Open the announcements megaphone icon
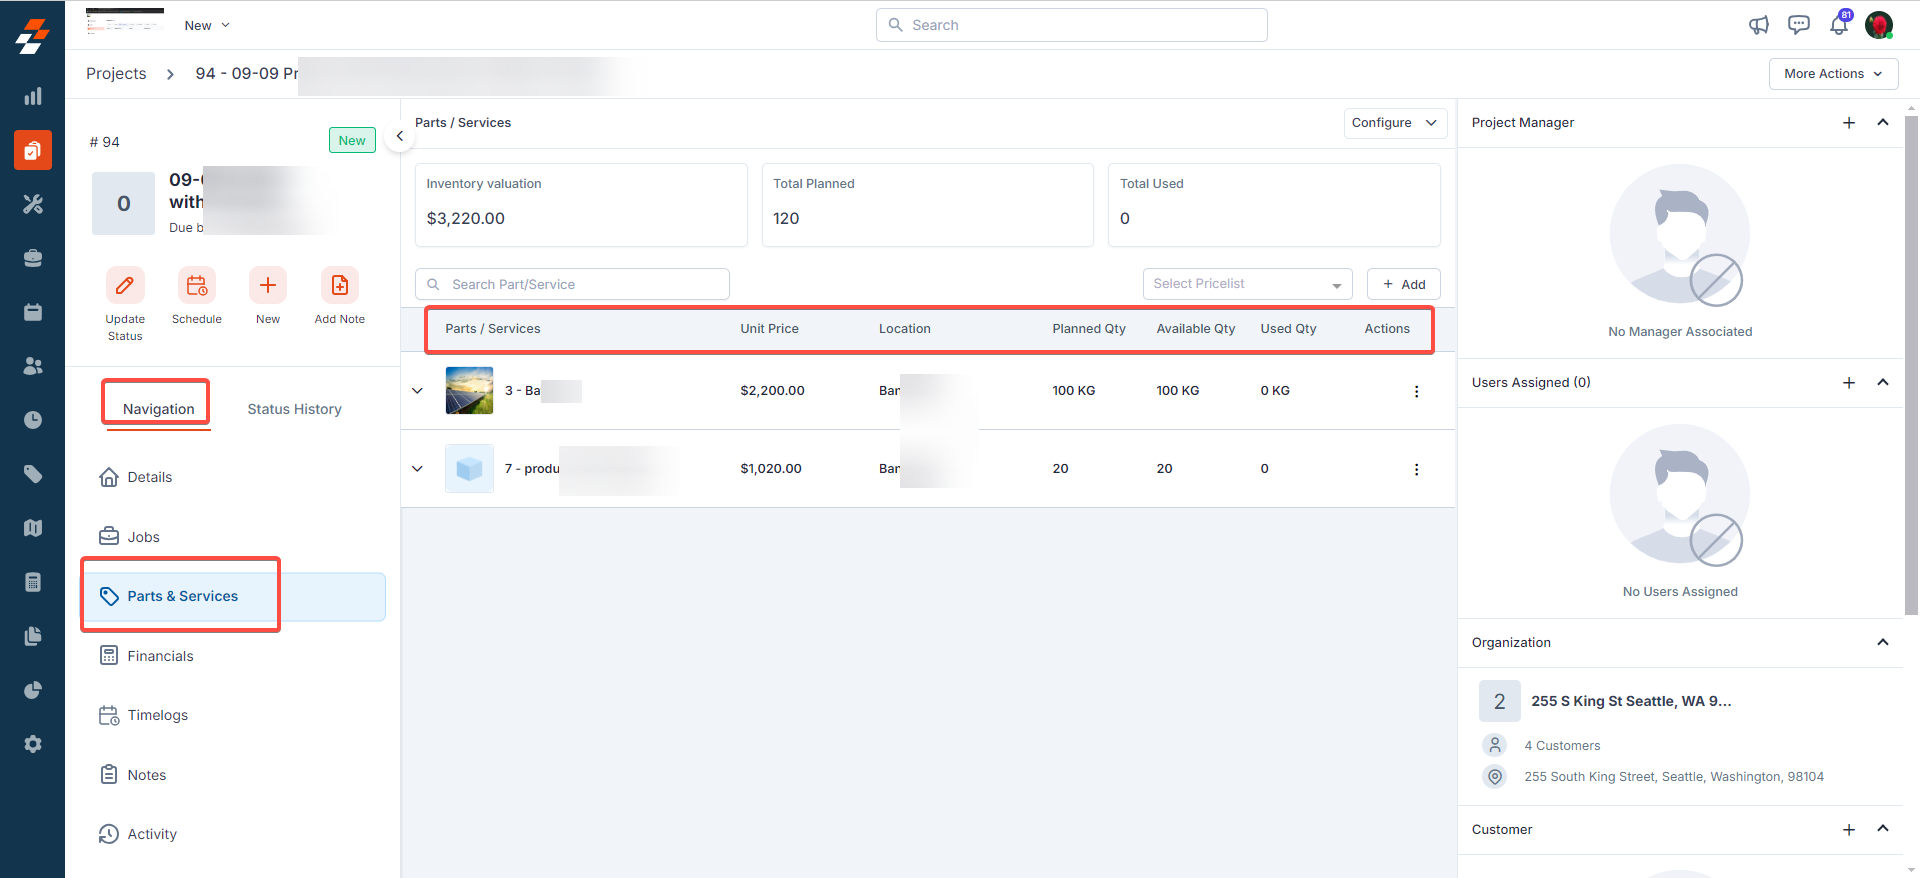1920x878 pixels. coord(1759,25)
